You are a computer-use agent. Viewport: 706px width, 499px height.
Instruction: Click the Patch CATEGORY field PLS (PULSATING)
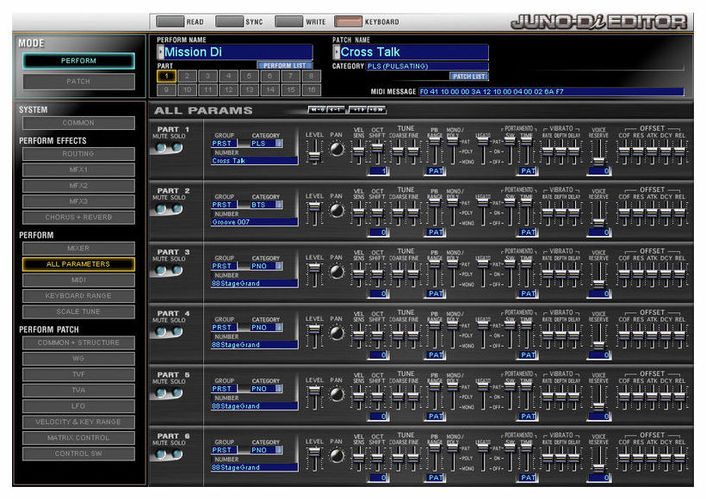(427, 66)
